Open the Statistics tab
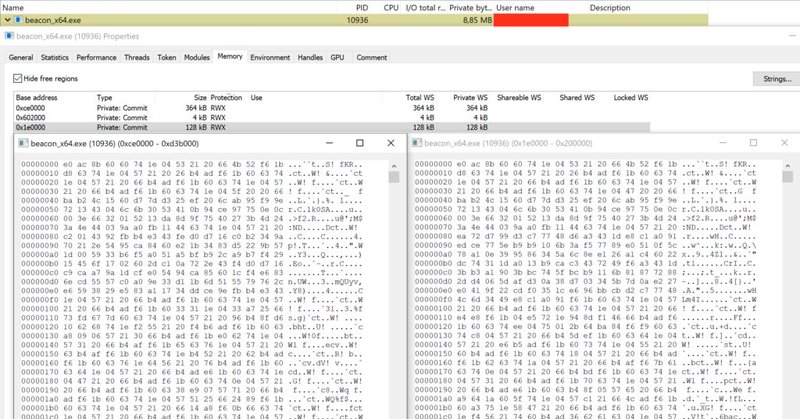This screenshot has height=419, width=800. (x=55, y=58)
